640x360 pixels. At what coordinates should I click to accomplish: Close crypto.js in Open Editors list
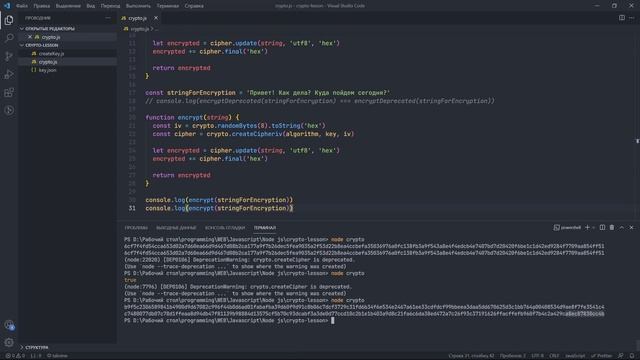tap(30, 37)
